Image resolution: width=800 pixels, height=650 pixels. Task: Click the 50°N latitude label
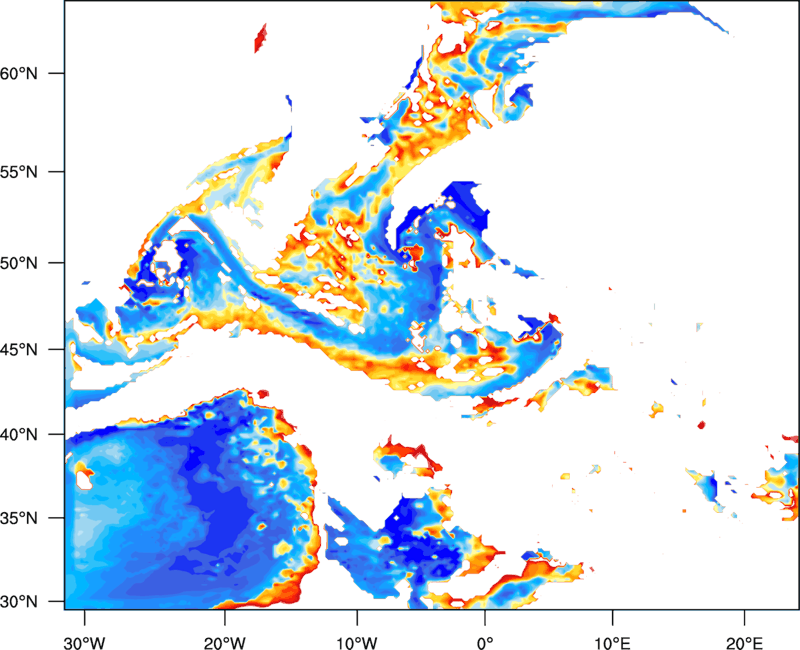click(19, 263)
